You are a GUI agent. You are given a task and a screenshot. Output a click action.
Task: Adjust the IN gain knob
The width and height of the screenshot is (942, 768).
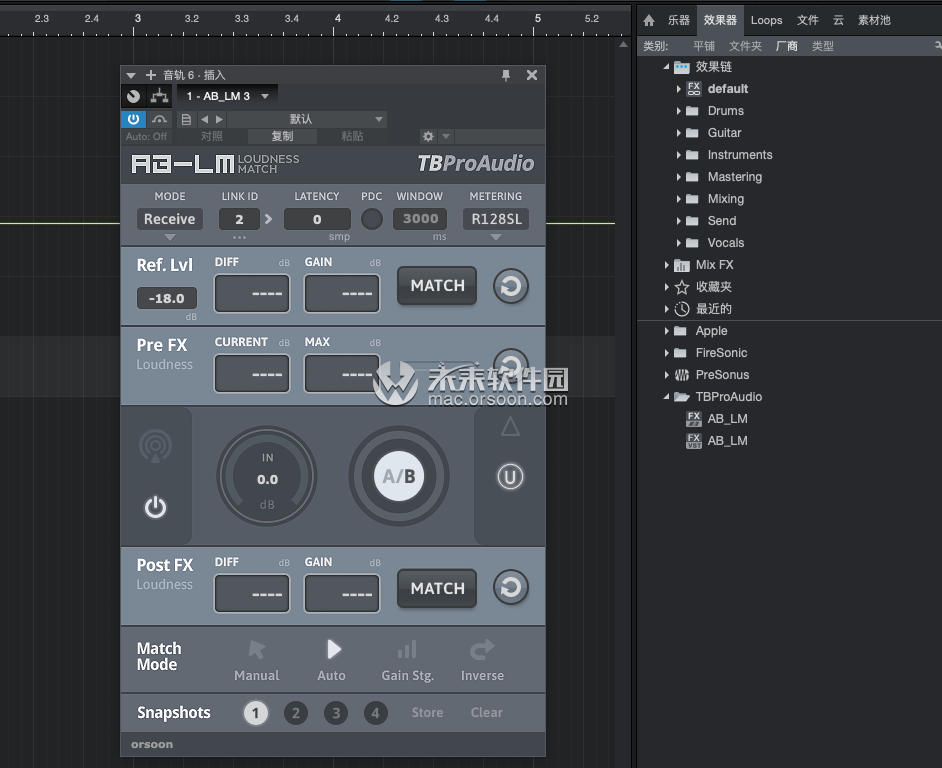coord(267,477)
